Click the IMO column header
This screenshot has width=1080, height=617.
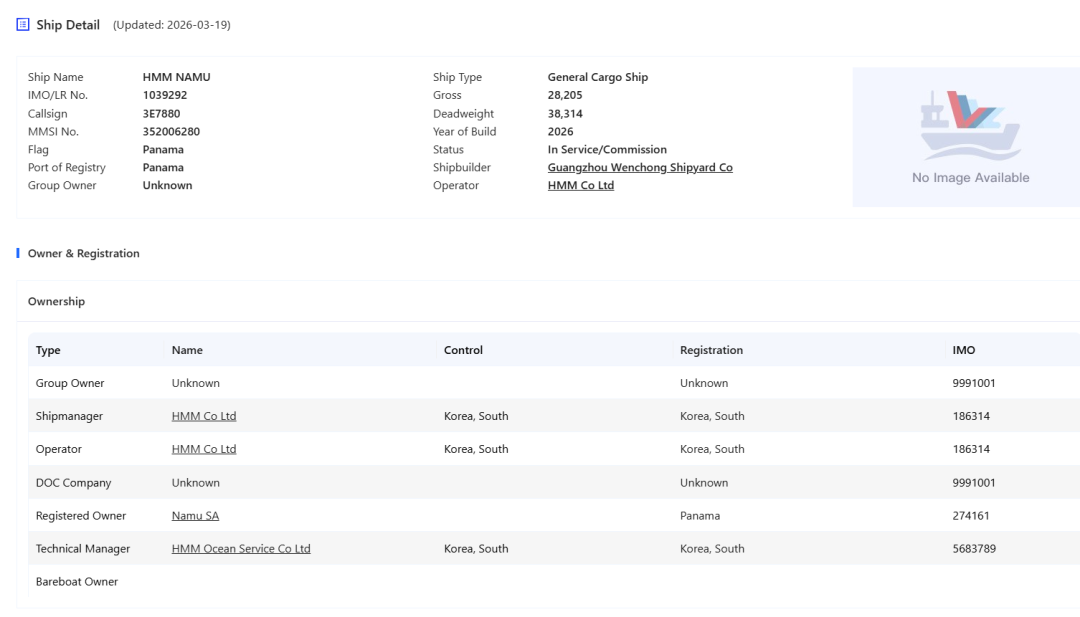pyautogui.click(x=964, y=350)
